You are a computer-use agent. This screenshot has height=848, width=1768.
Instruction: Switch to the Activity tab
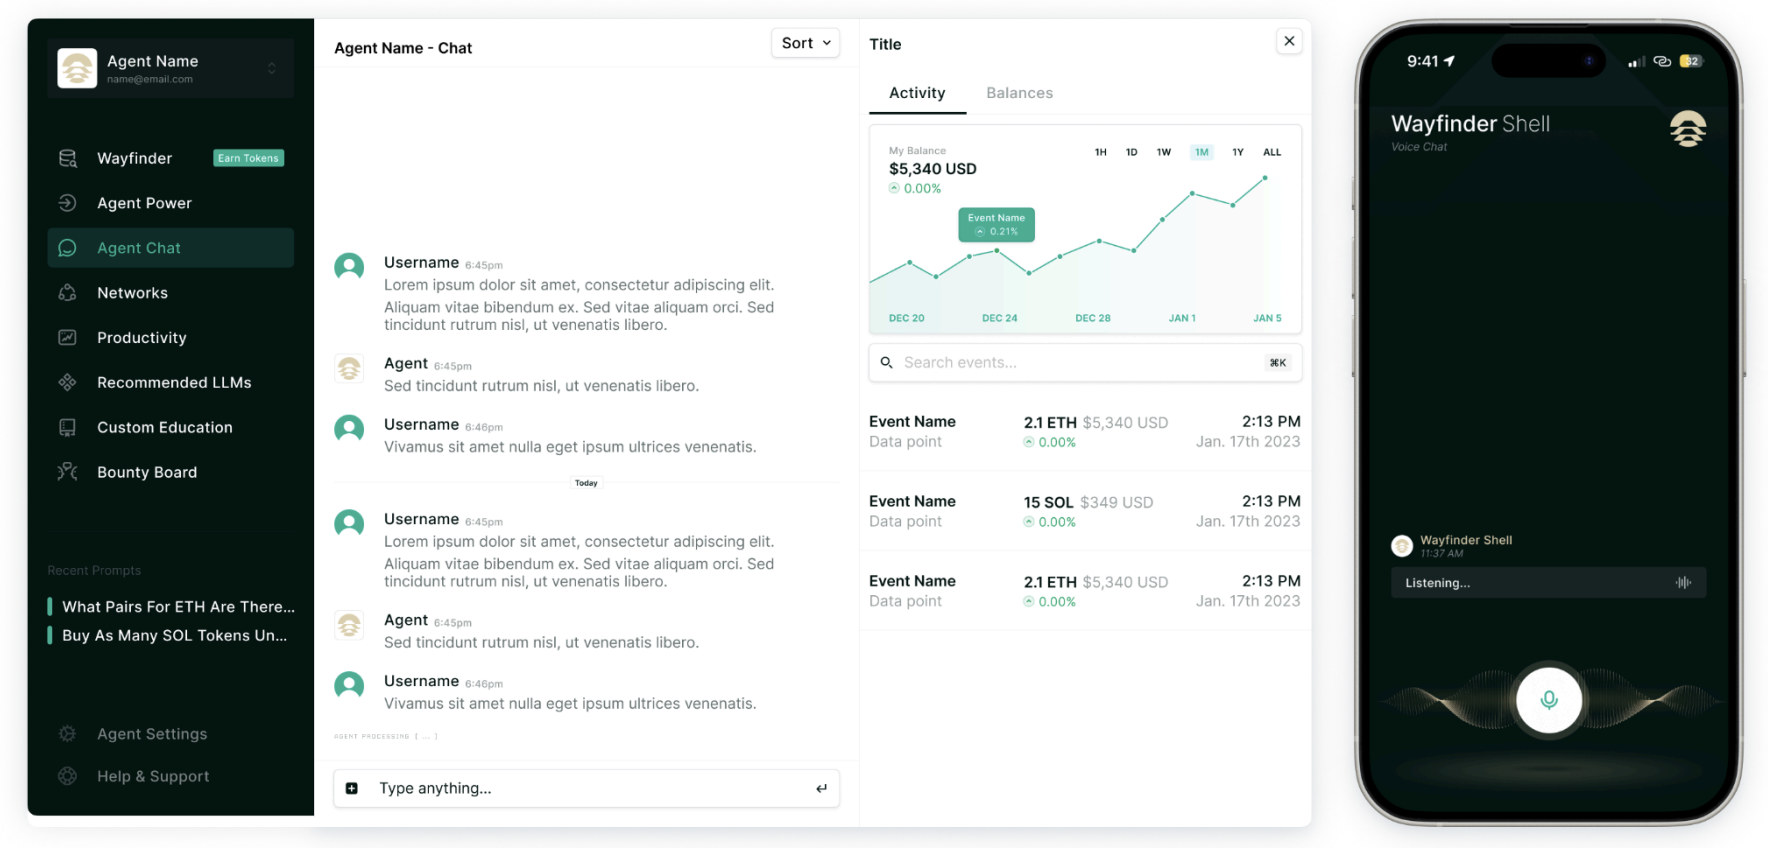(917, 93)
